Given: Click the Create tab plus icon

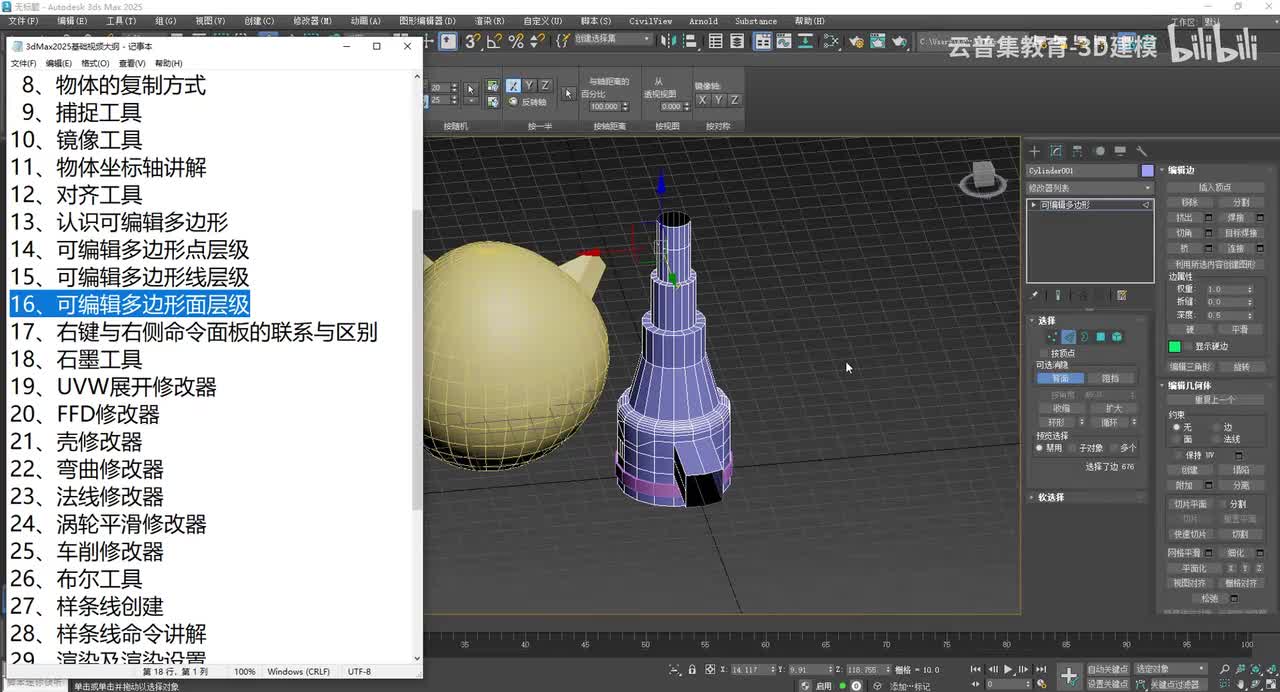Looking at the screenshot, I should pyautogui.click(x=1035, y=151).
